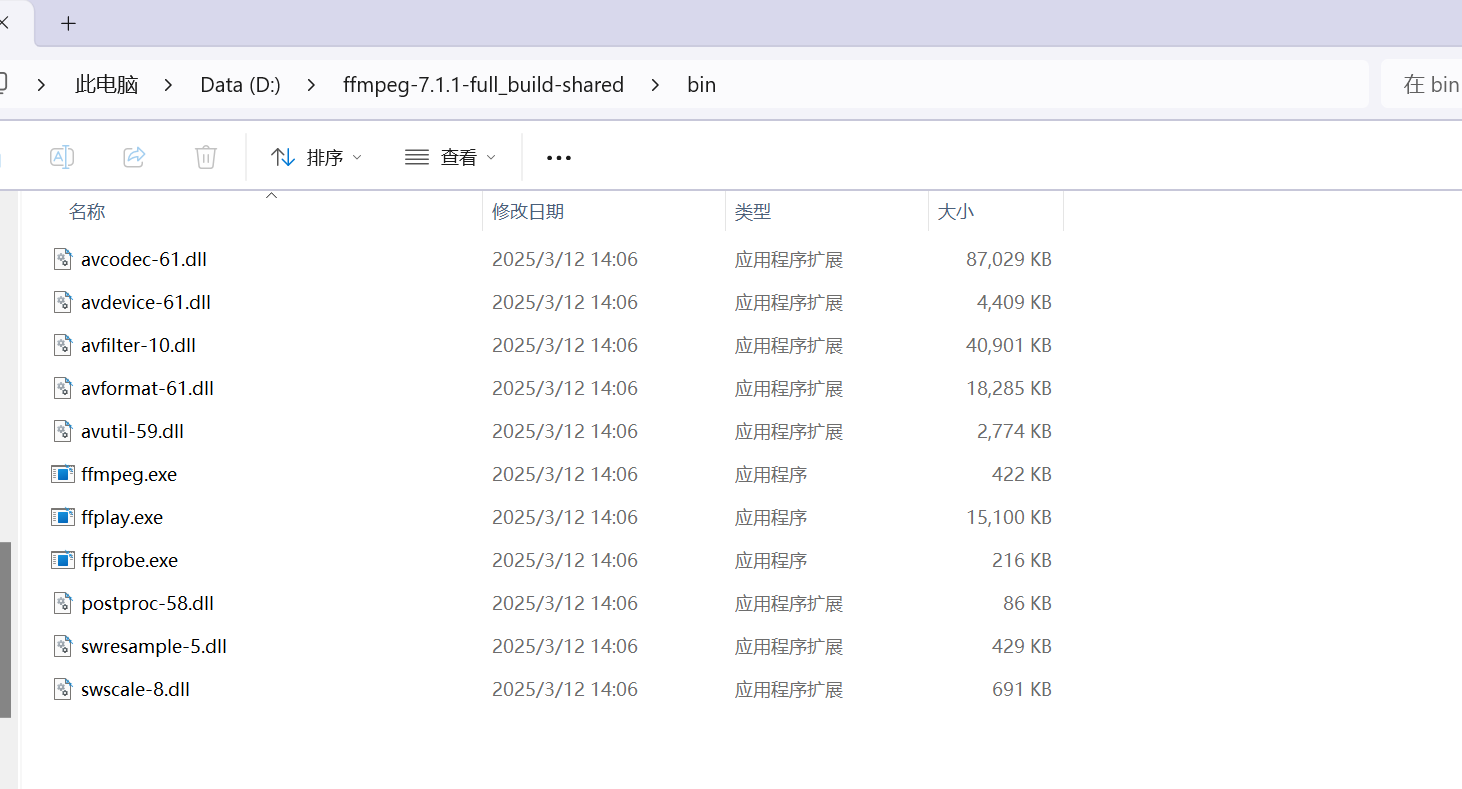The width and height of the screenshot is (1462, 789).
Task: Click the 422 KB size cell
Action: click(x=1022, y=475)
